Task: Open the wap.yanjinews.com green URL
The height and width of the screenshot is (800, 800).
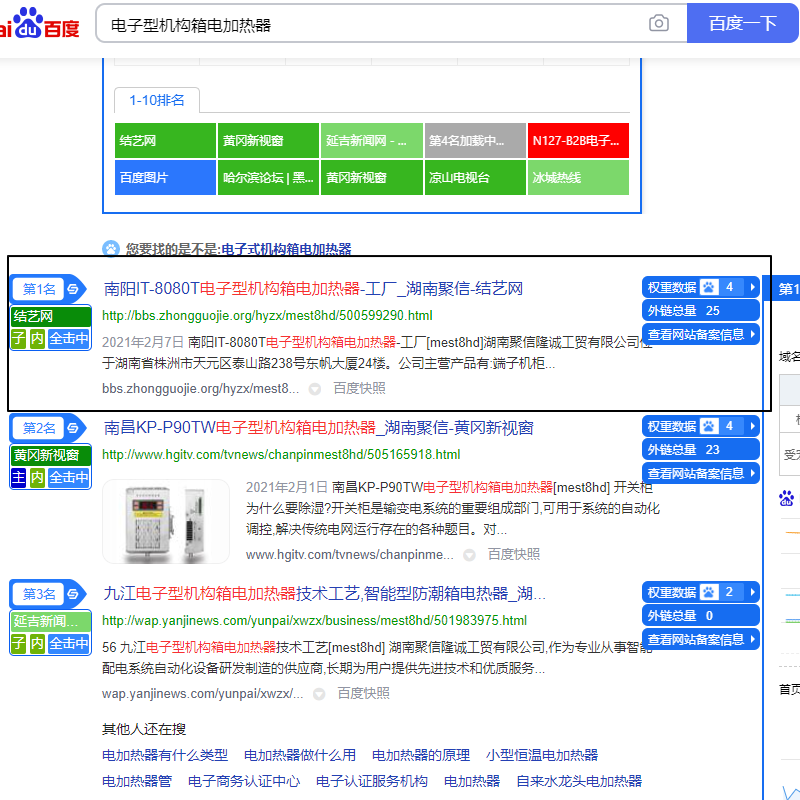Action: [x=314, y=620]
